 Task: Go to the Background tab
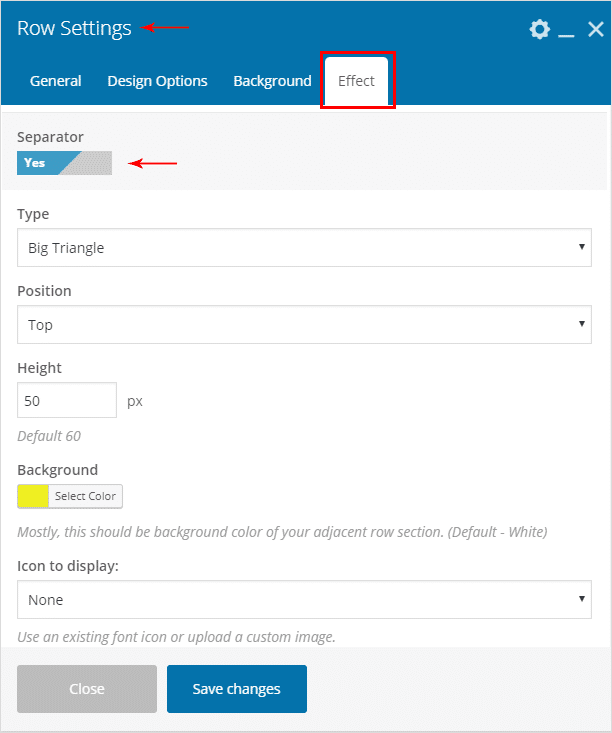[x=272, y=81]
